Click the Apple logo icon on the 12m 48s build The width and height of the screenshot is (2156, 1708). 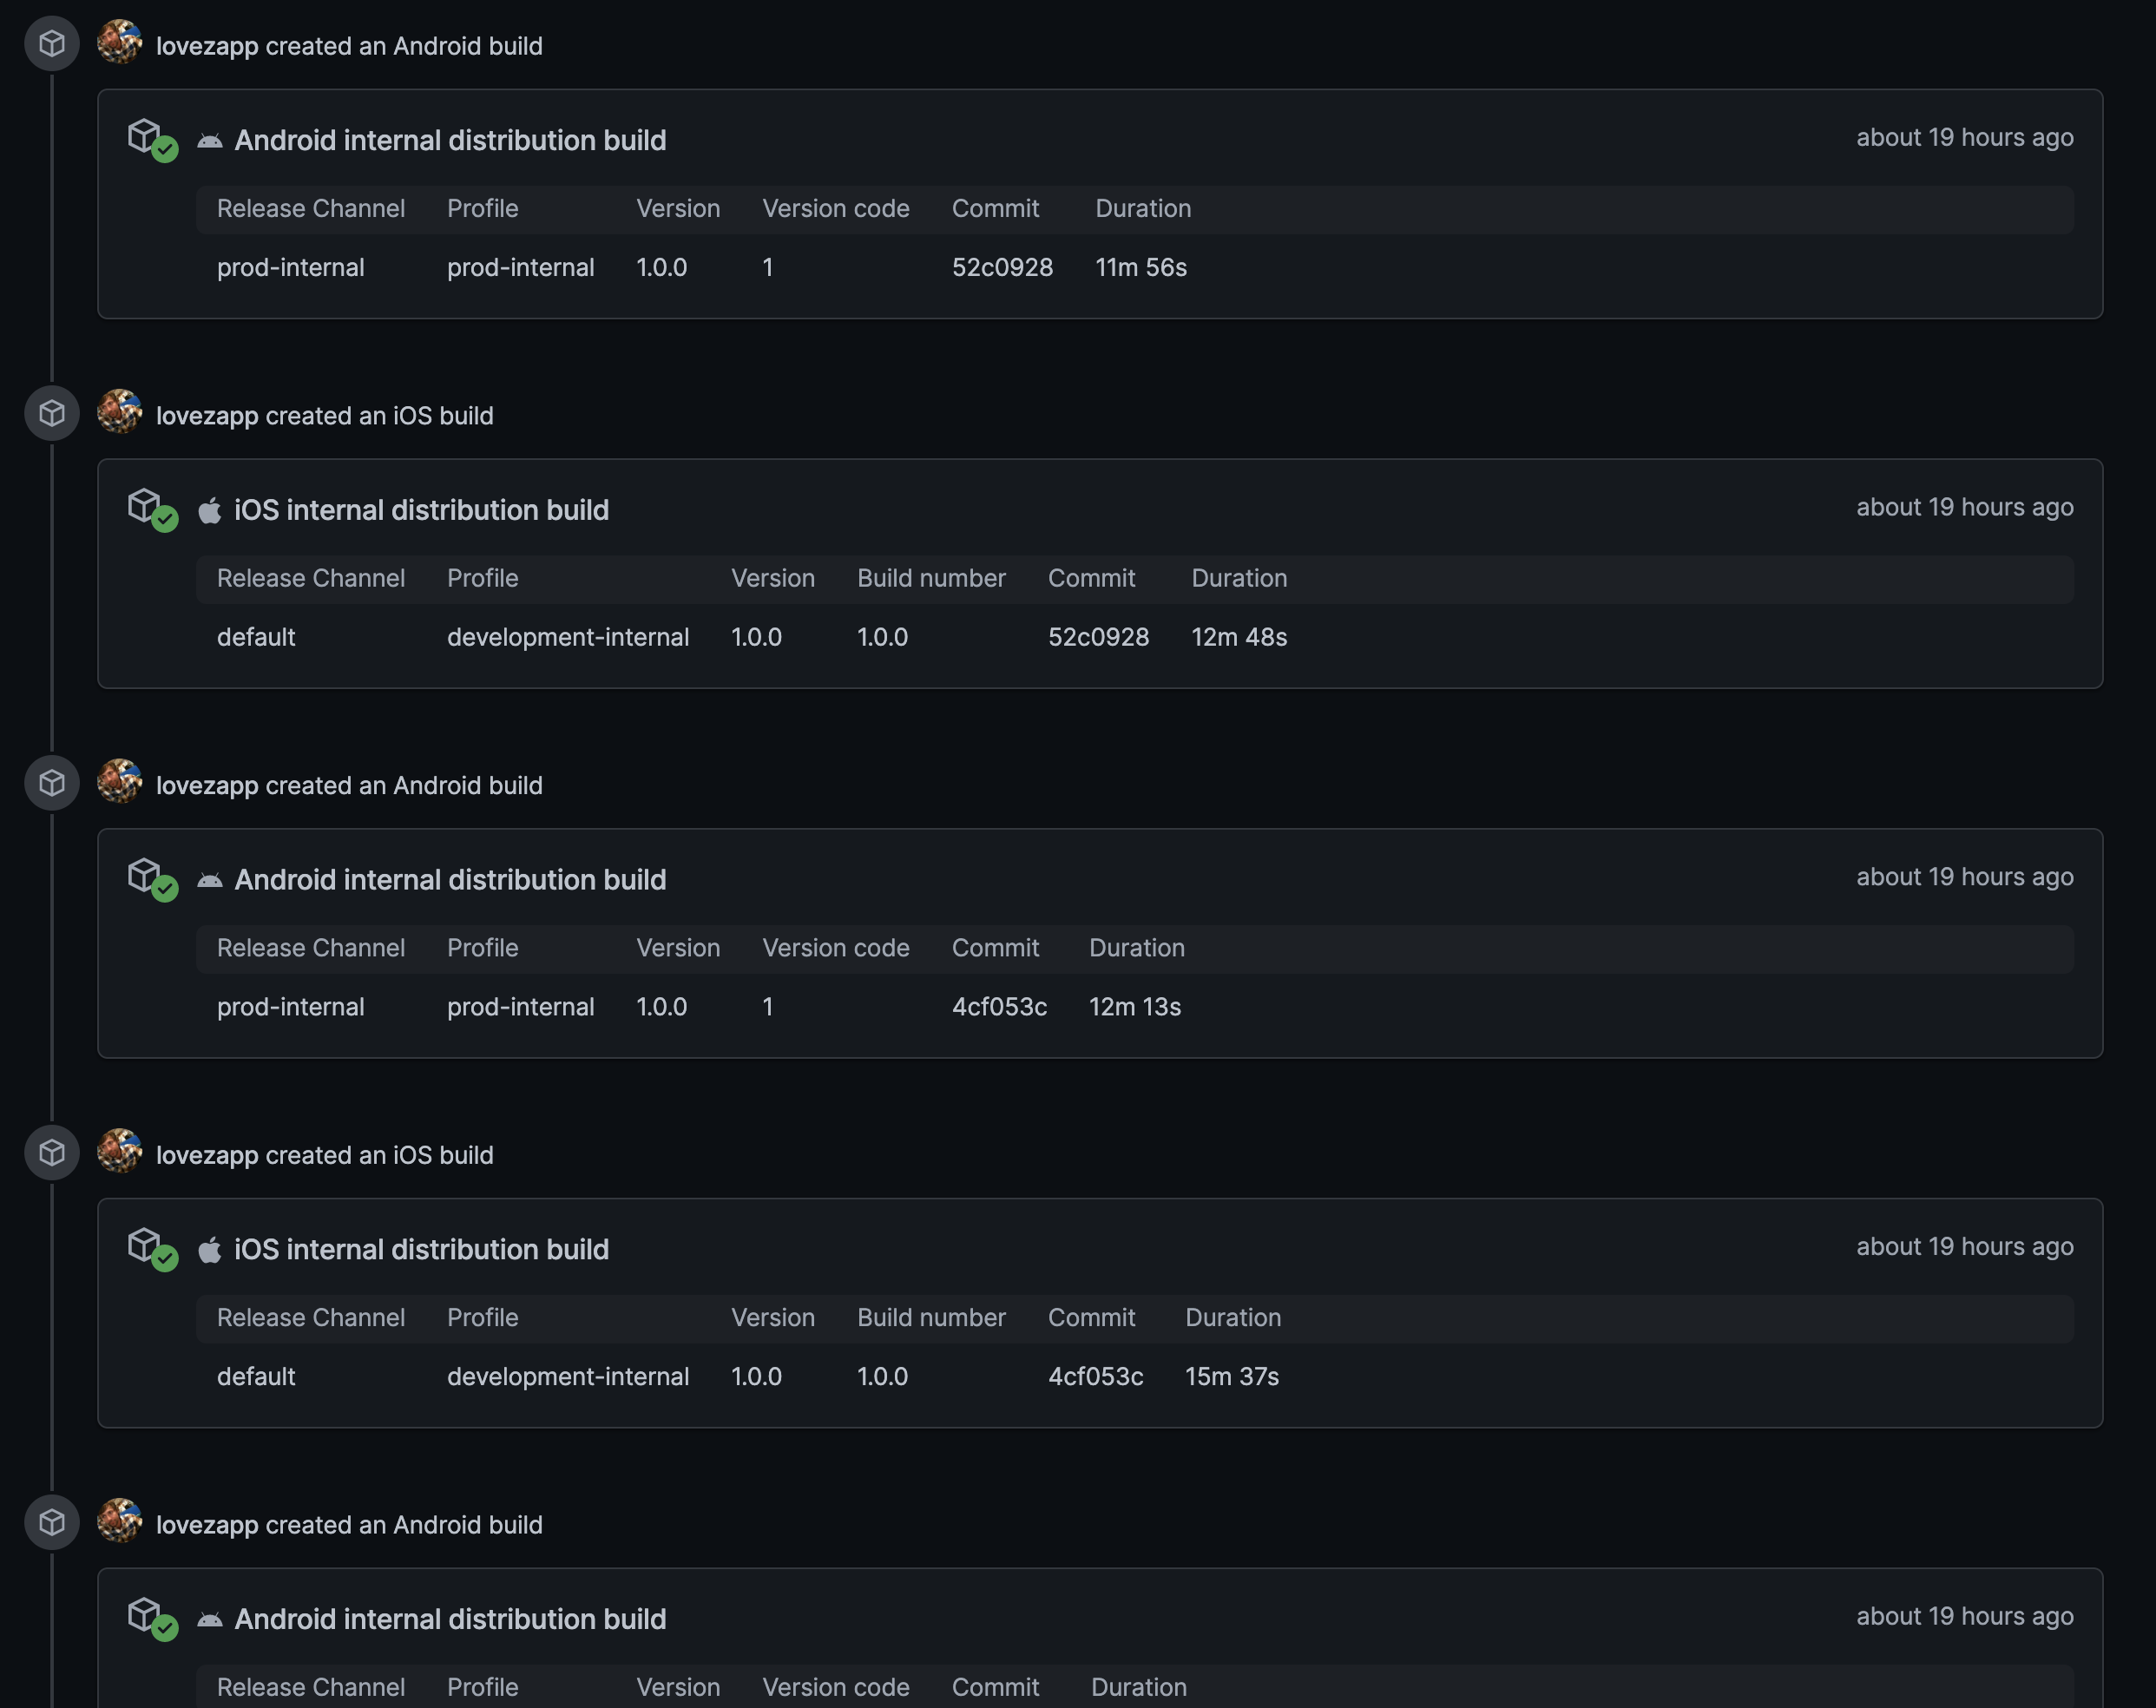coord(209,511)
